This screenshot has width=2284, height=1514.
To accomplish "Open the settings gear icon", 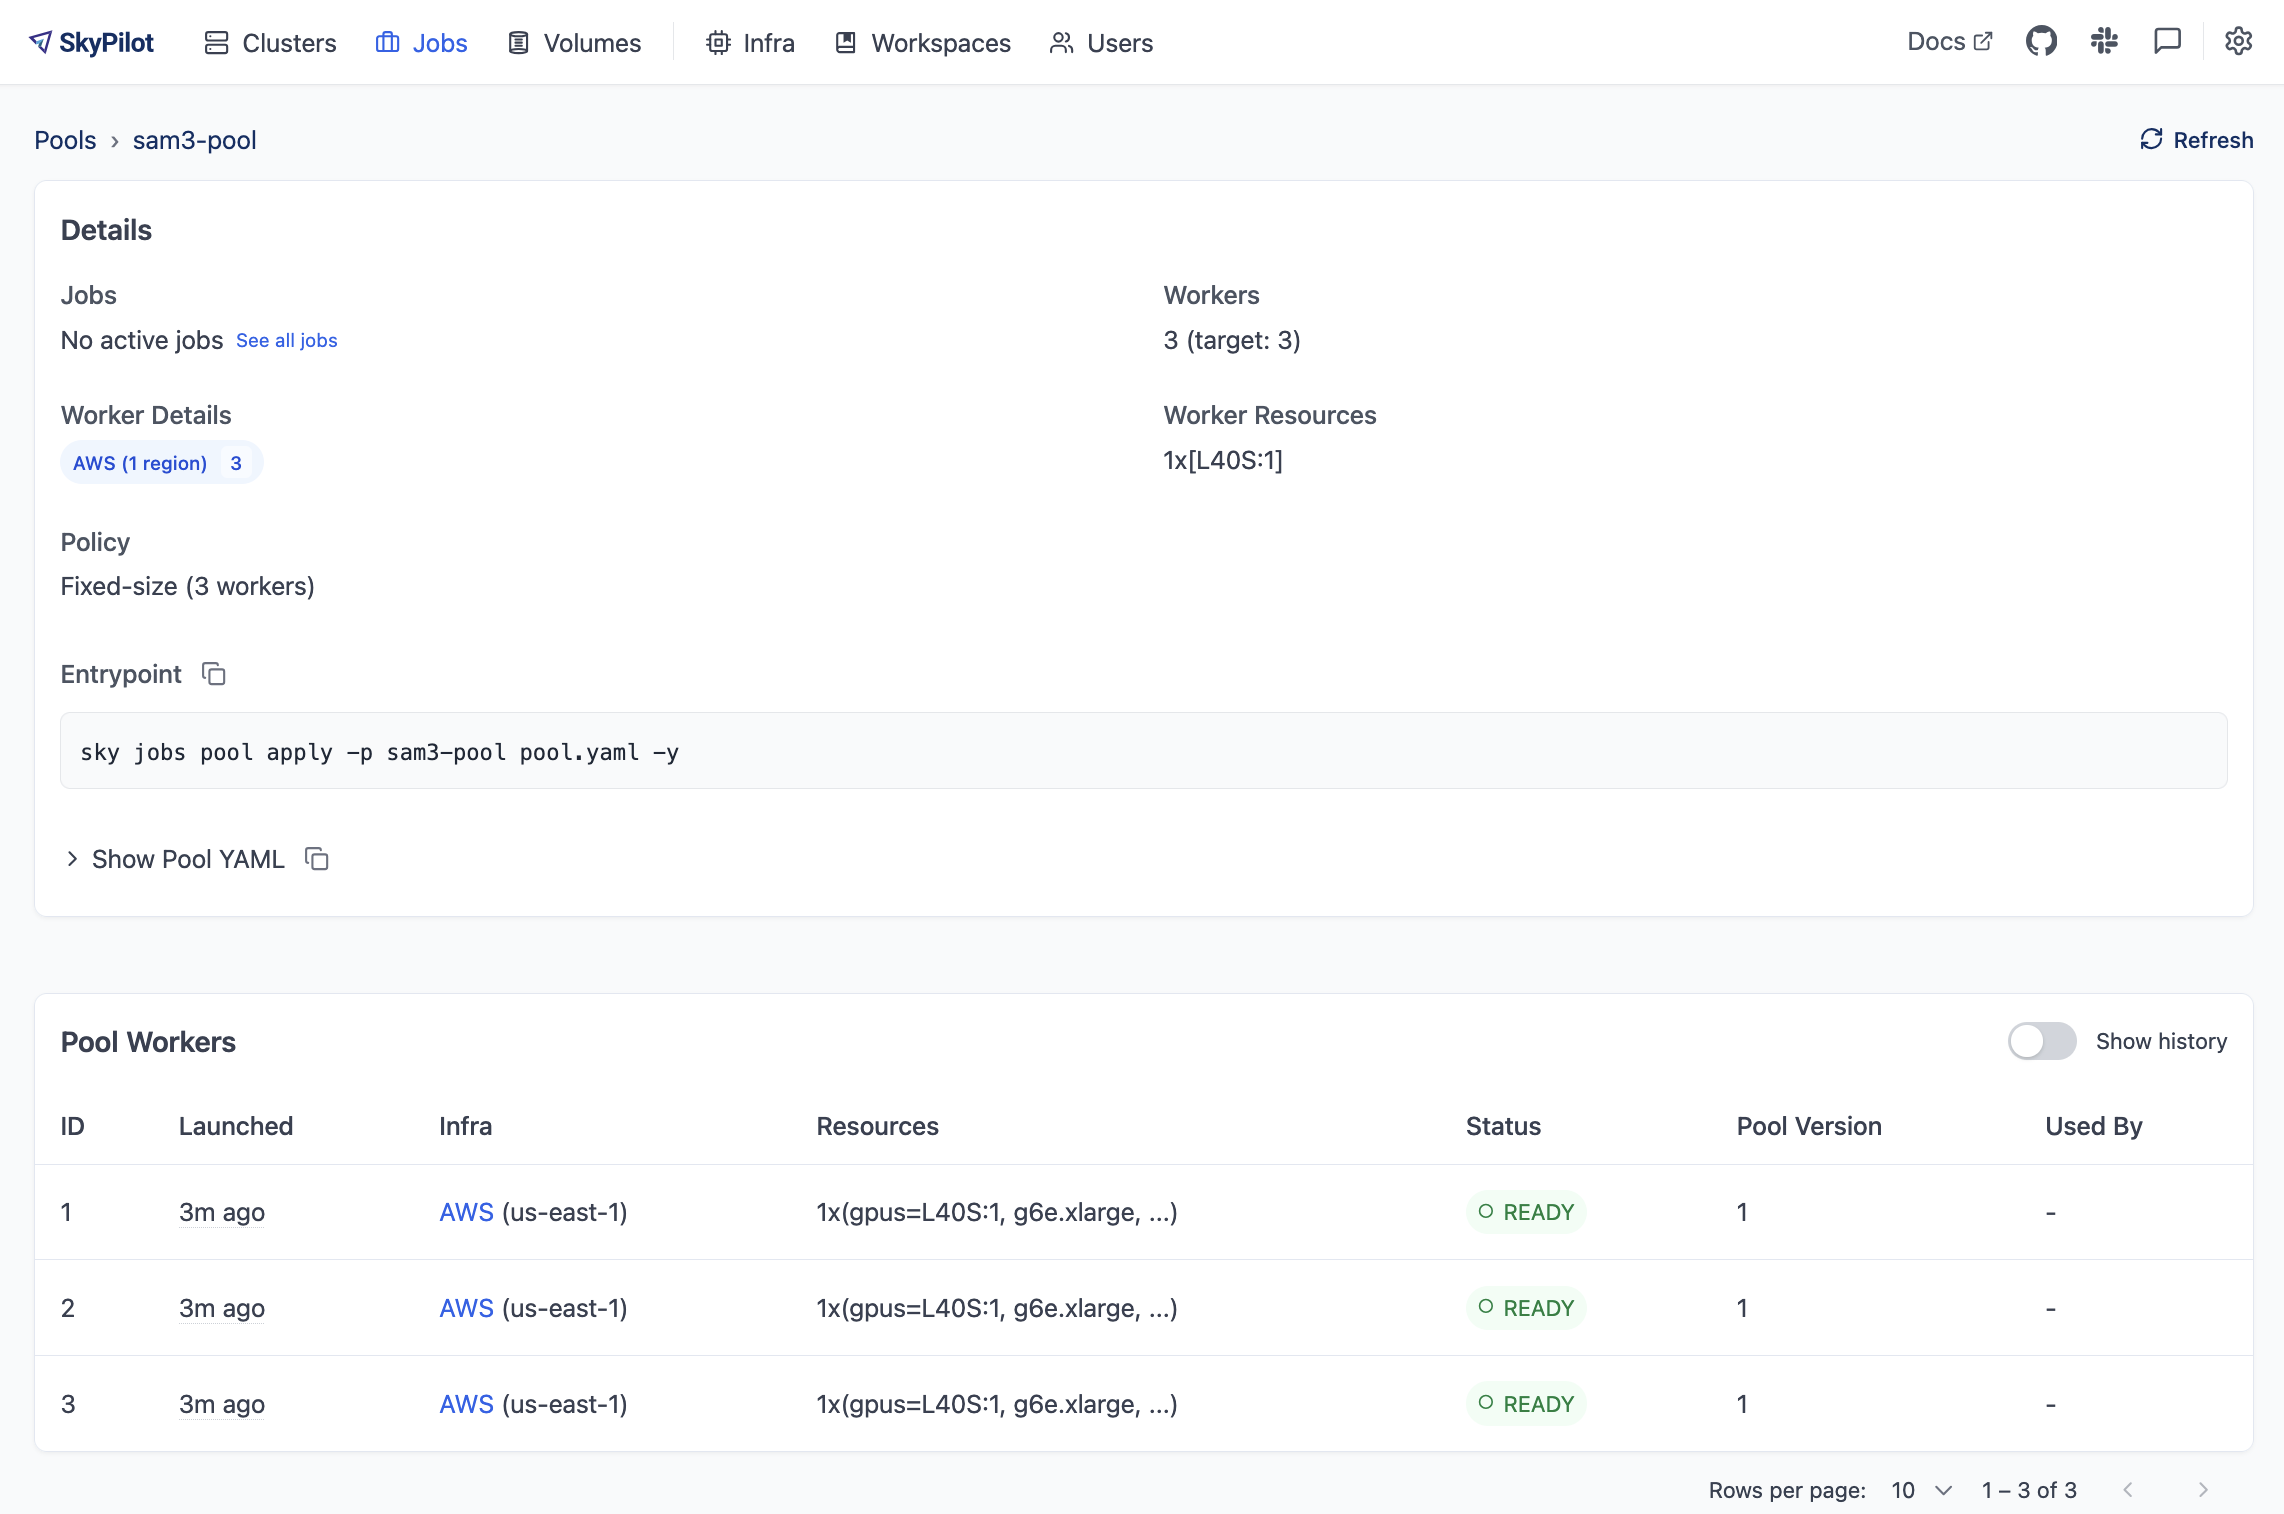I will click(2238, 42).
